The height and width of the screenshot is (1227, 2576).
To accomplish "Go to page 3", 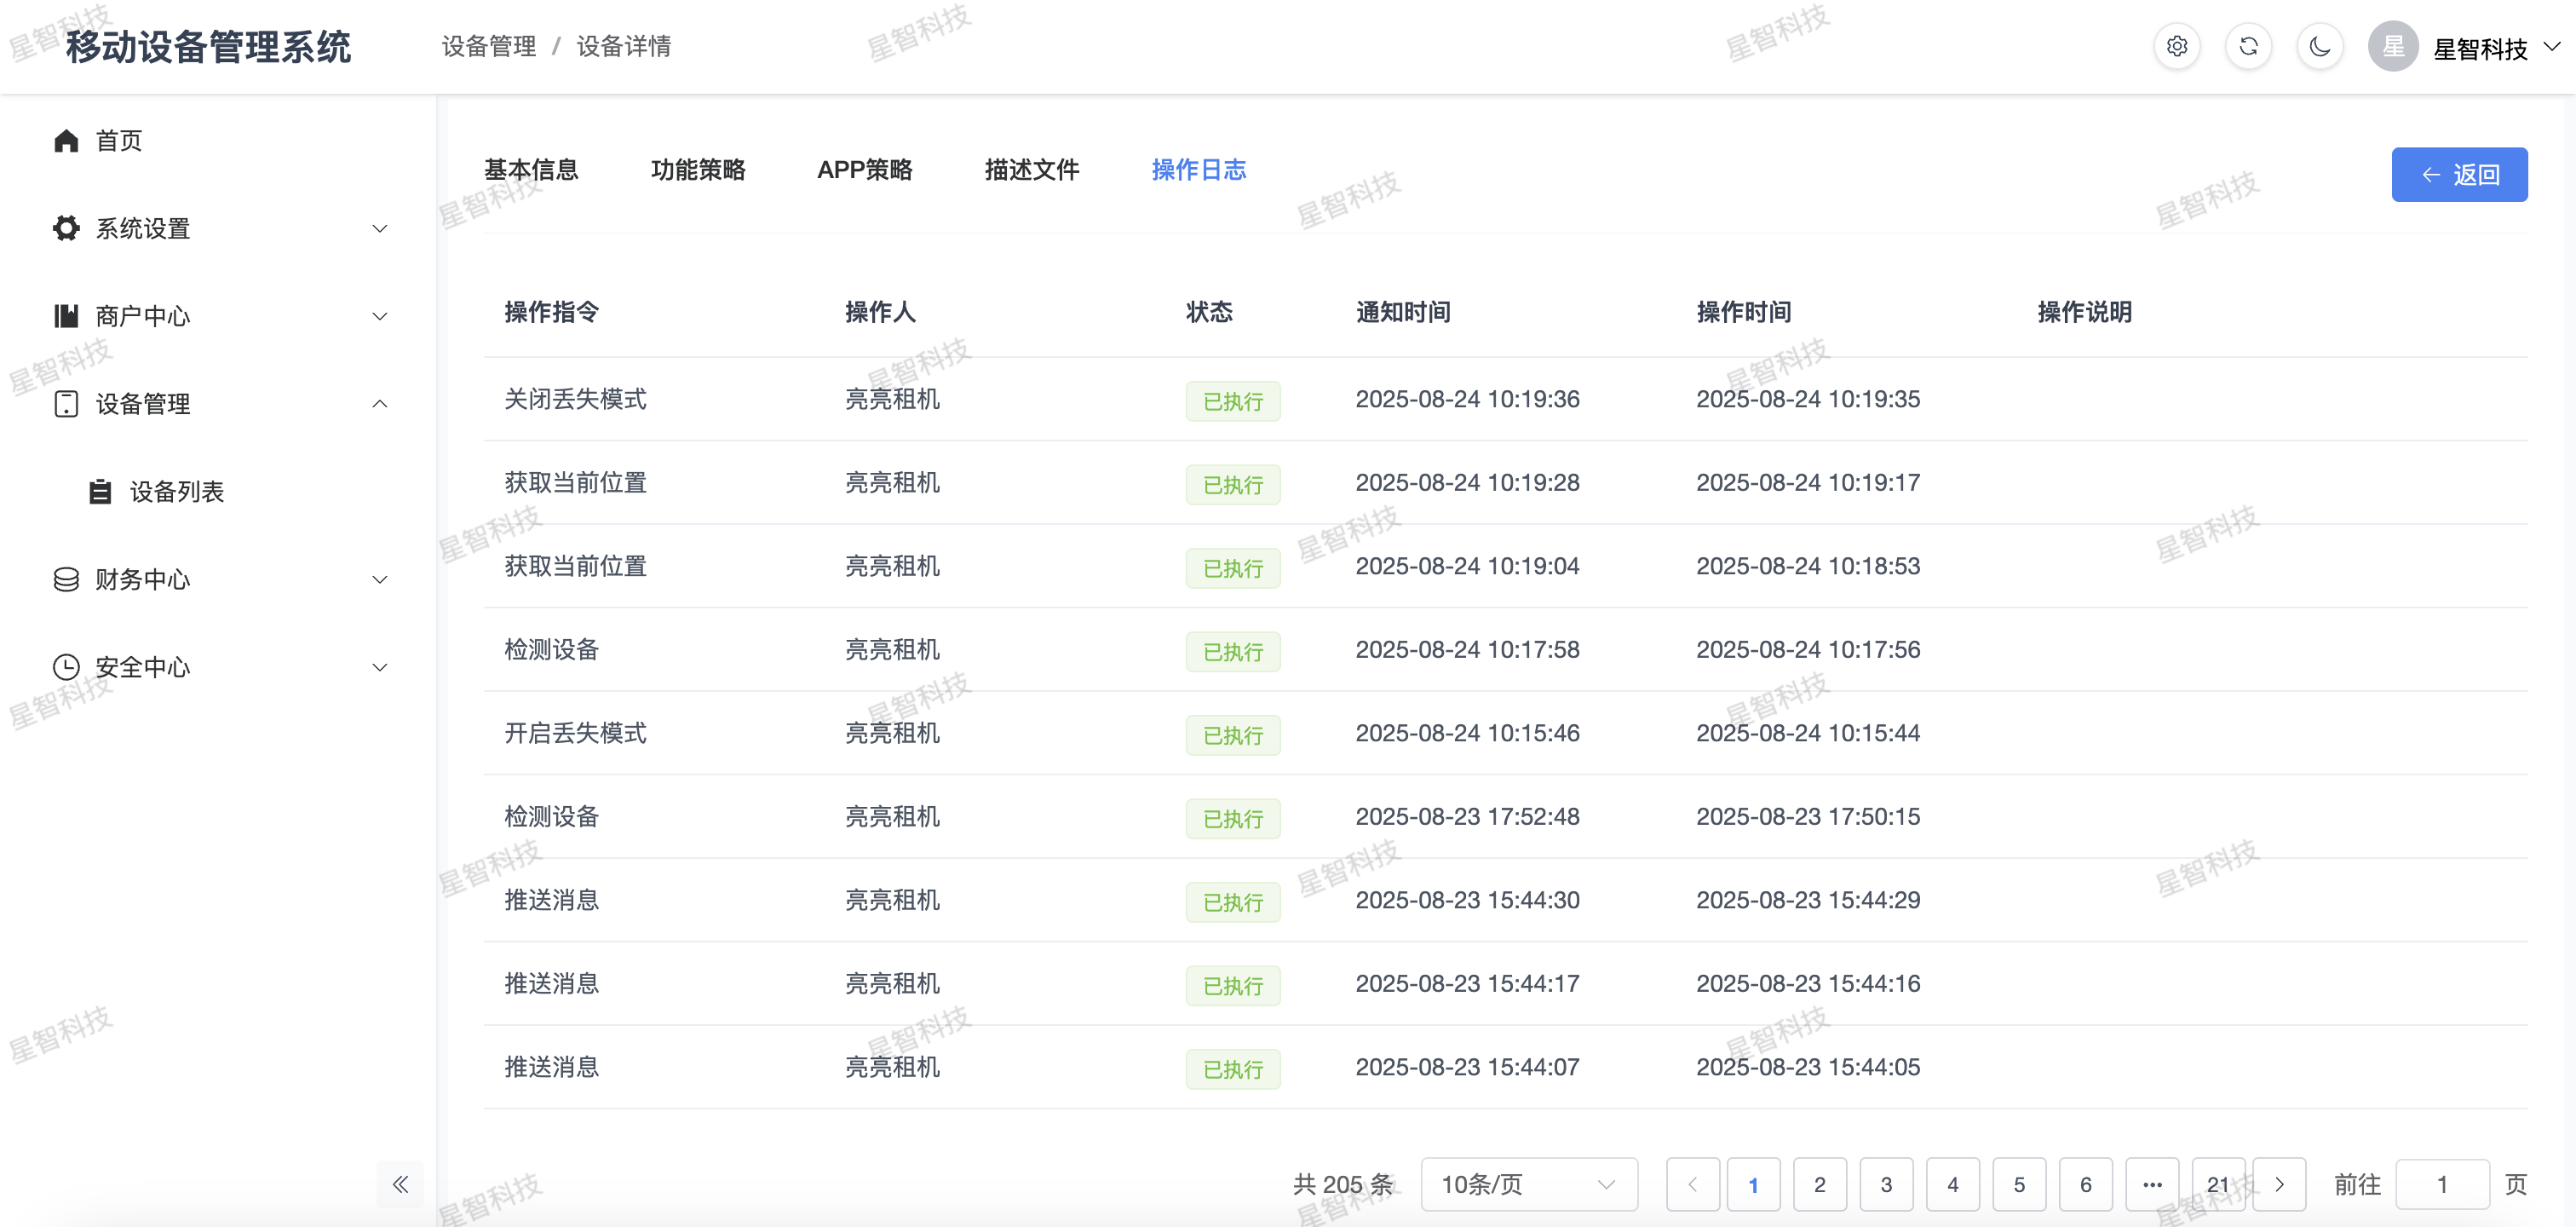I will [1886, 1185].
